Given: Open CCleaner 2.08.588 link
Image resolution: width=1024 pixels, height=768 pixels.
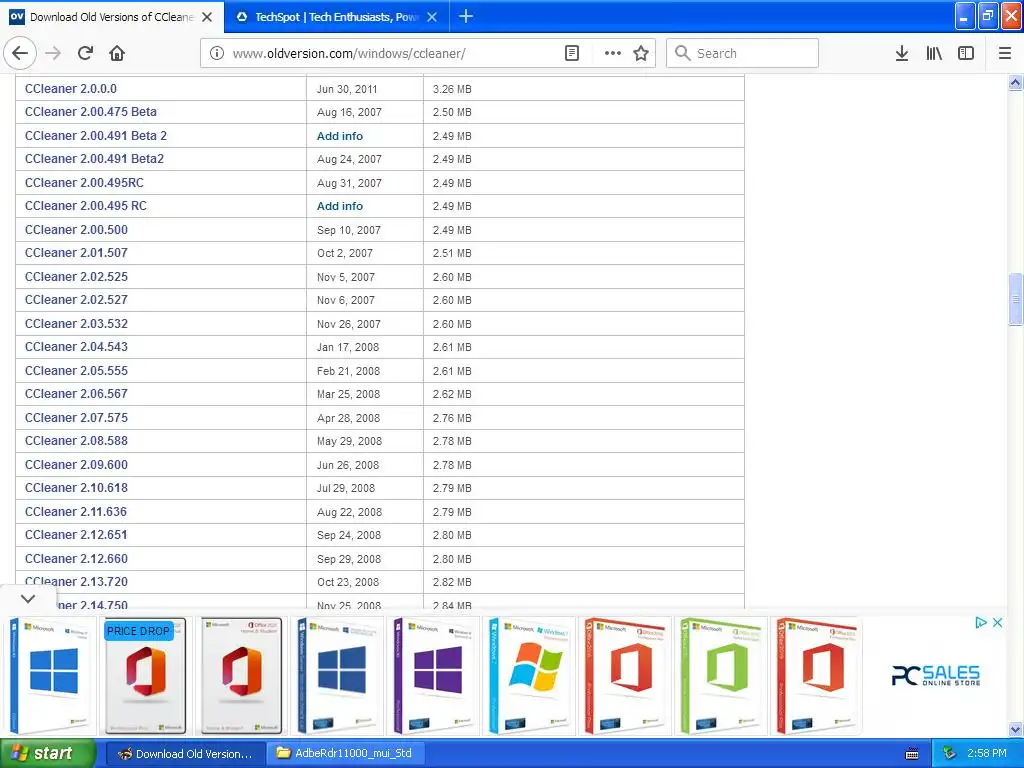Looking at the screenshot, I should click(76, 440).
